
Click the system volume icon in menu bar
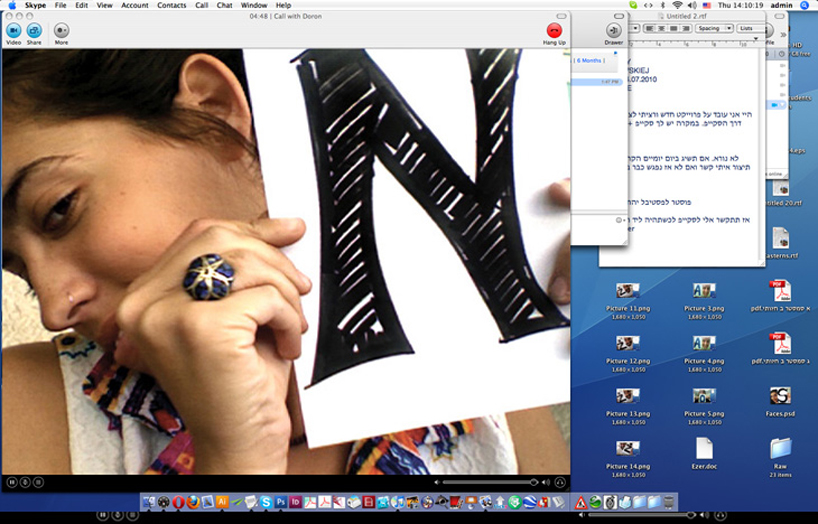692,5
